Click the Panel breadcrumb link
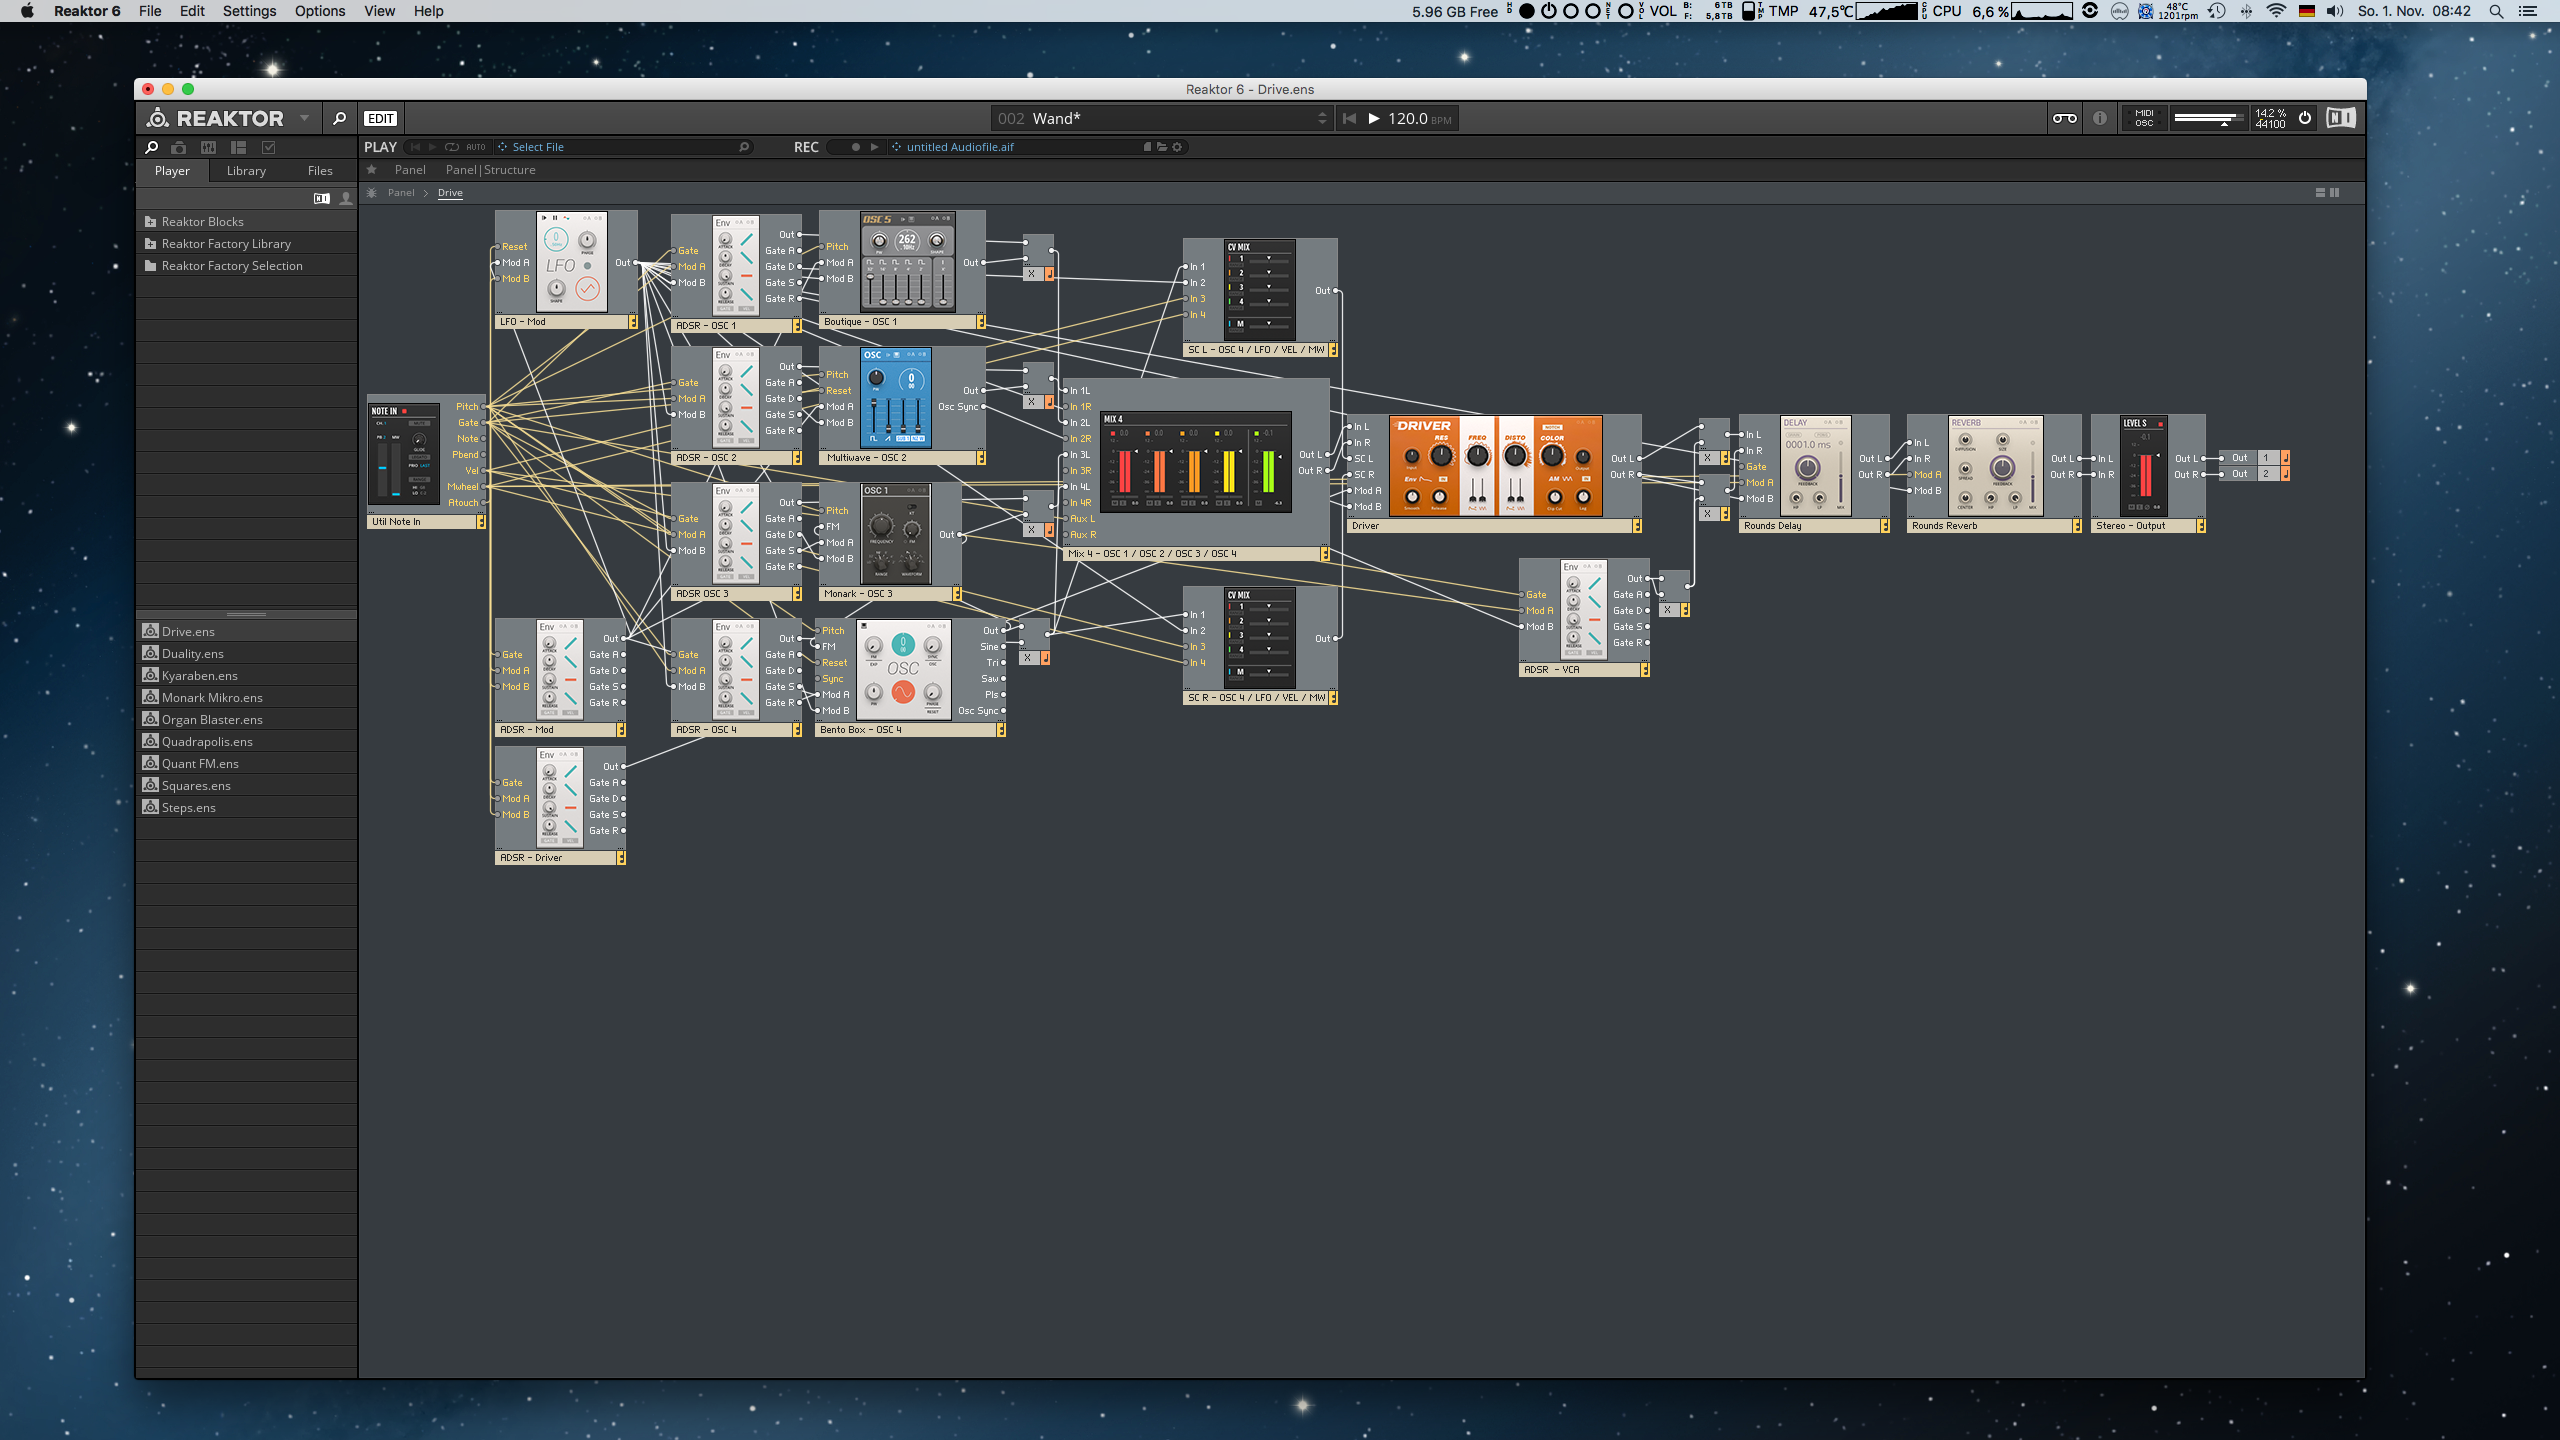The width and height of the screenshot is (2560, 1440). [401, 193]
